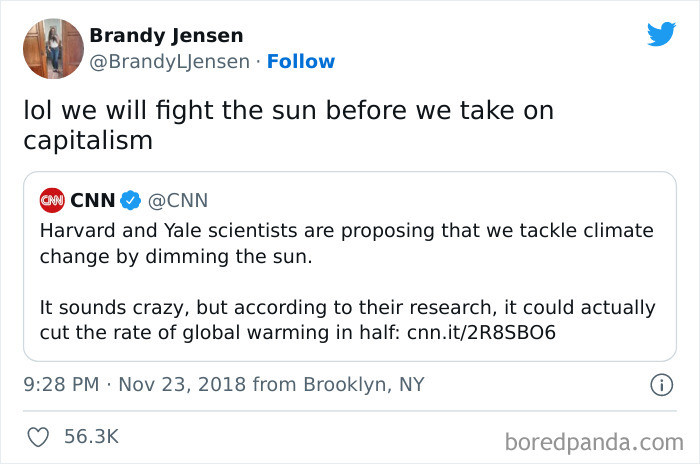Open the tweet info circle icon
700x464 pixels.
661,385
